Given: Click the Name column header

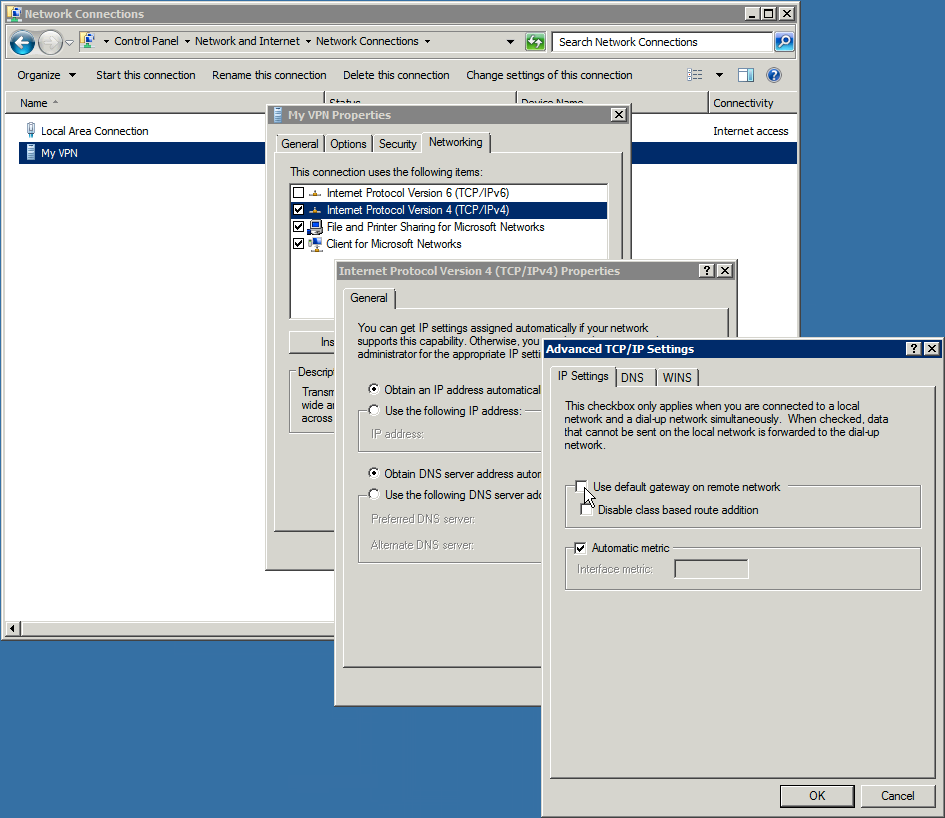Looking at the screenshot, I should click(x=165, y=102).
